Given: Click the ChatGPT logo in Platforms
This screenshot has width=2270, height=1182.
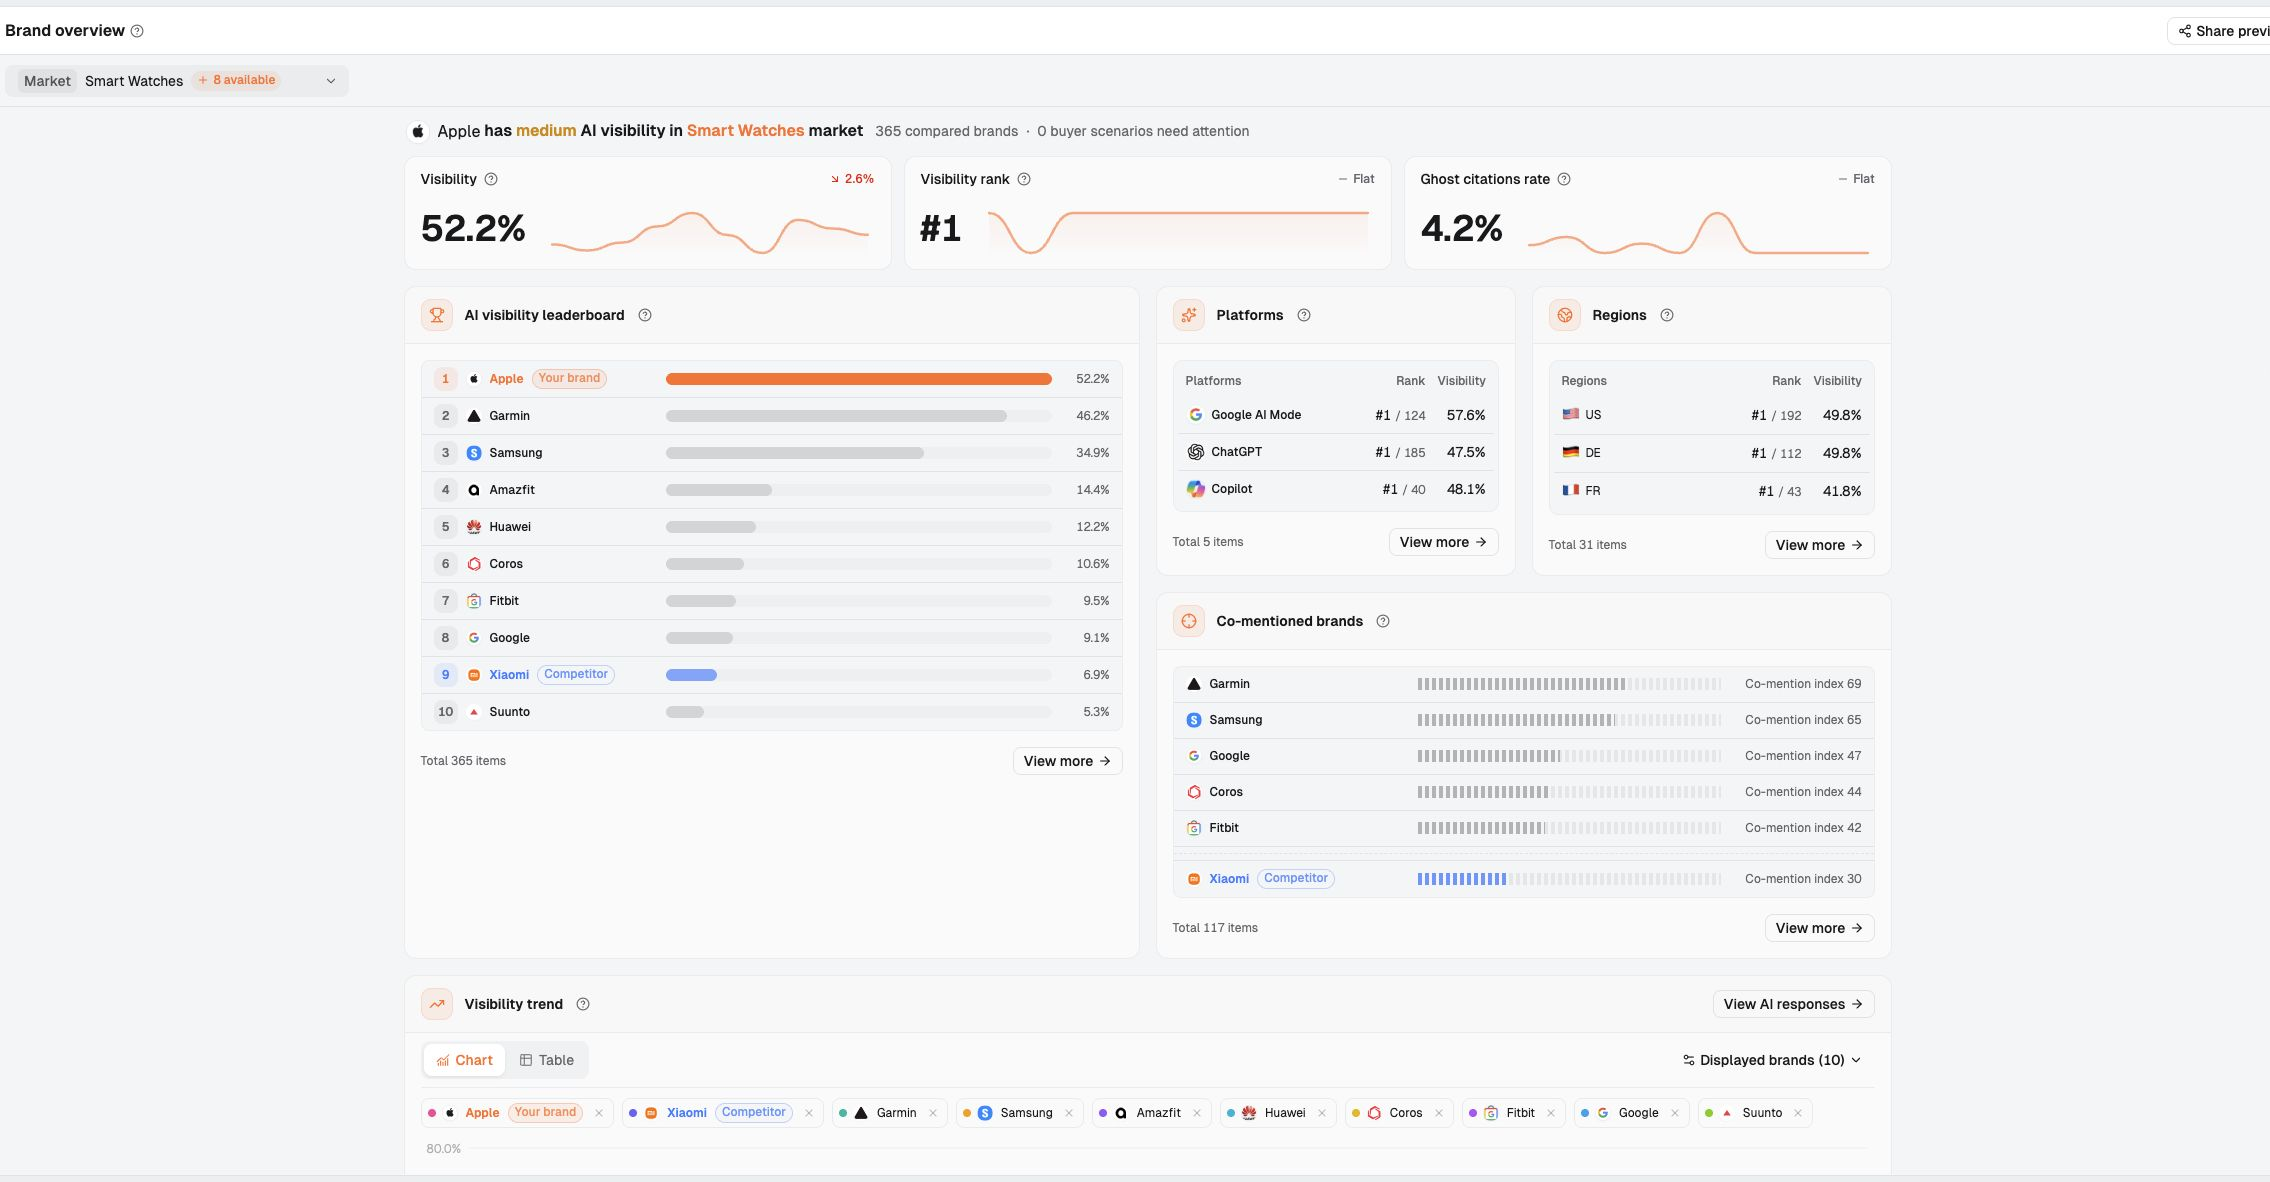Looking at the screenshot, I should pos(1195,452).
